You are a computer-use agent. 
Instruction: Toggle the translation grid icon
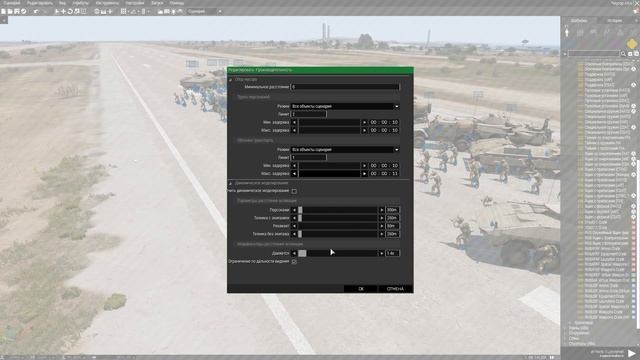pyautogui.click(x=97, y=11)
